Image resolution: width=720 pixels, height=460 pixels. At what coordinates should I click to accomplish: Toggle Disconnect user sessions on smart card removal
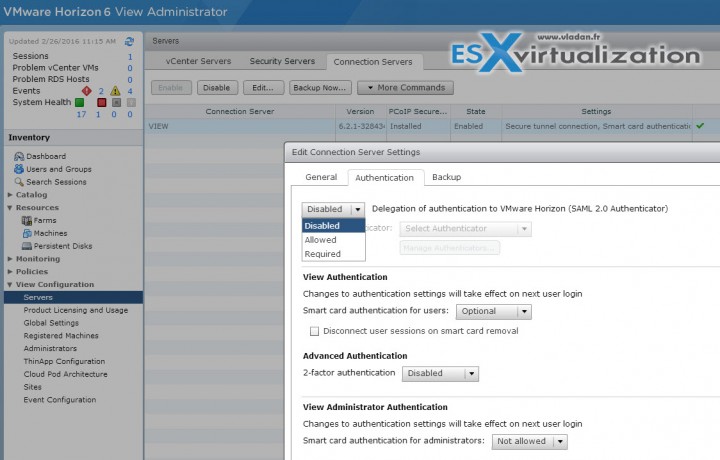click(x=315, y=331)
